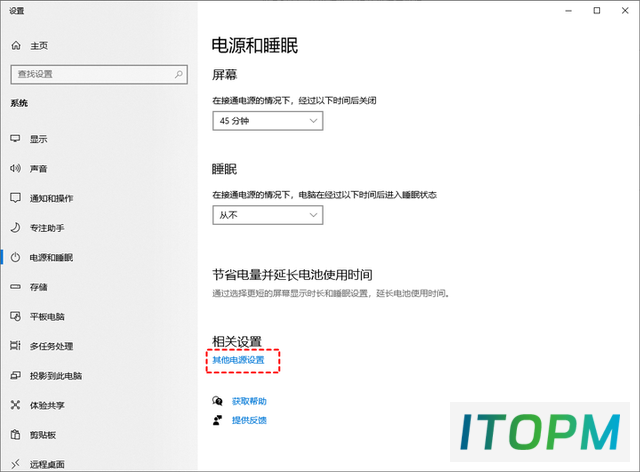Screen dimensions: 640x472
Task: Open the screen timeout 45 分钟 dropdown
Action: tap(268, 121)
